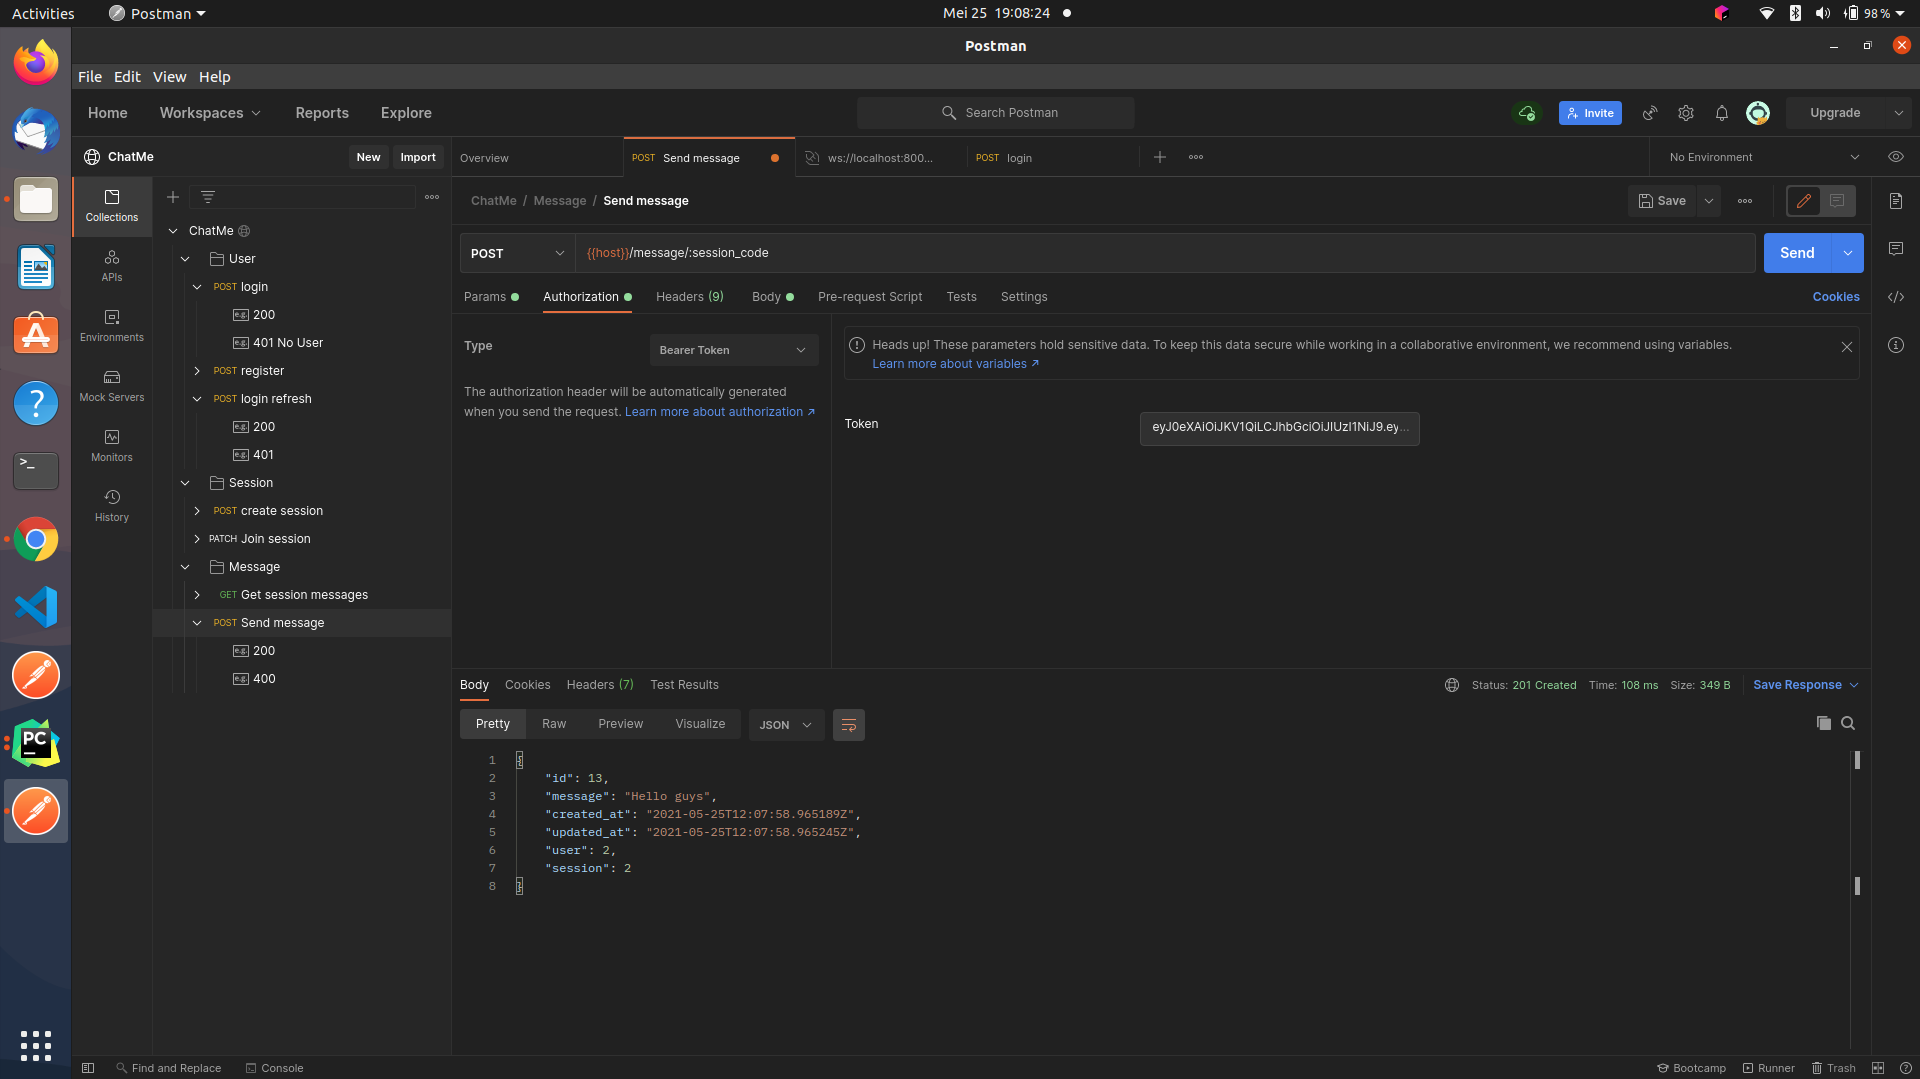
Task: Expand the register request
Action: pos(197,371)
